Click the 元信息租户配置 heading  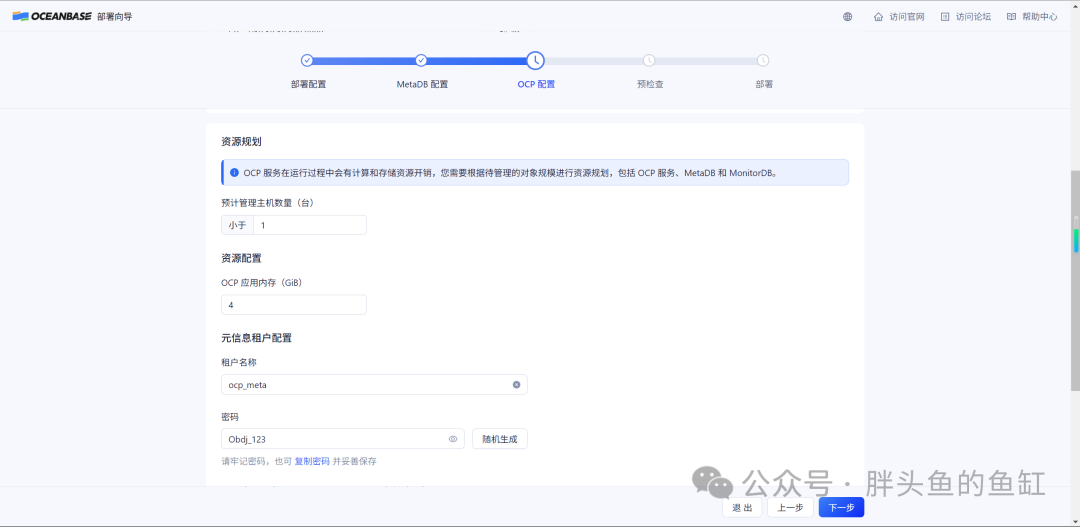[256, 338]
